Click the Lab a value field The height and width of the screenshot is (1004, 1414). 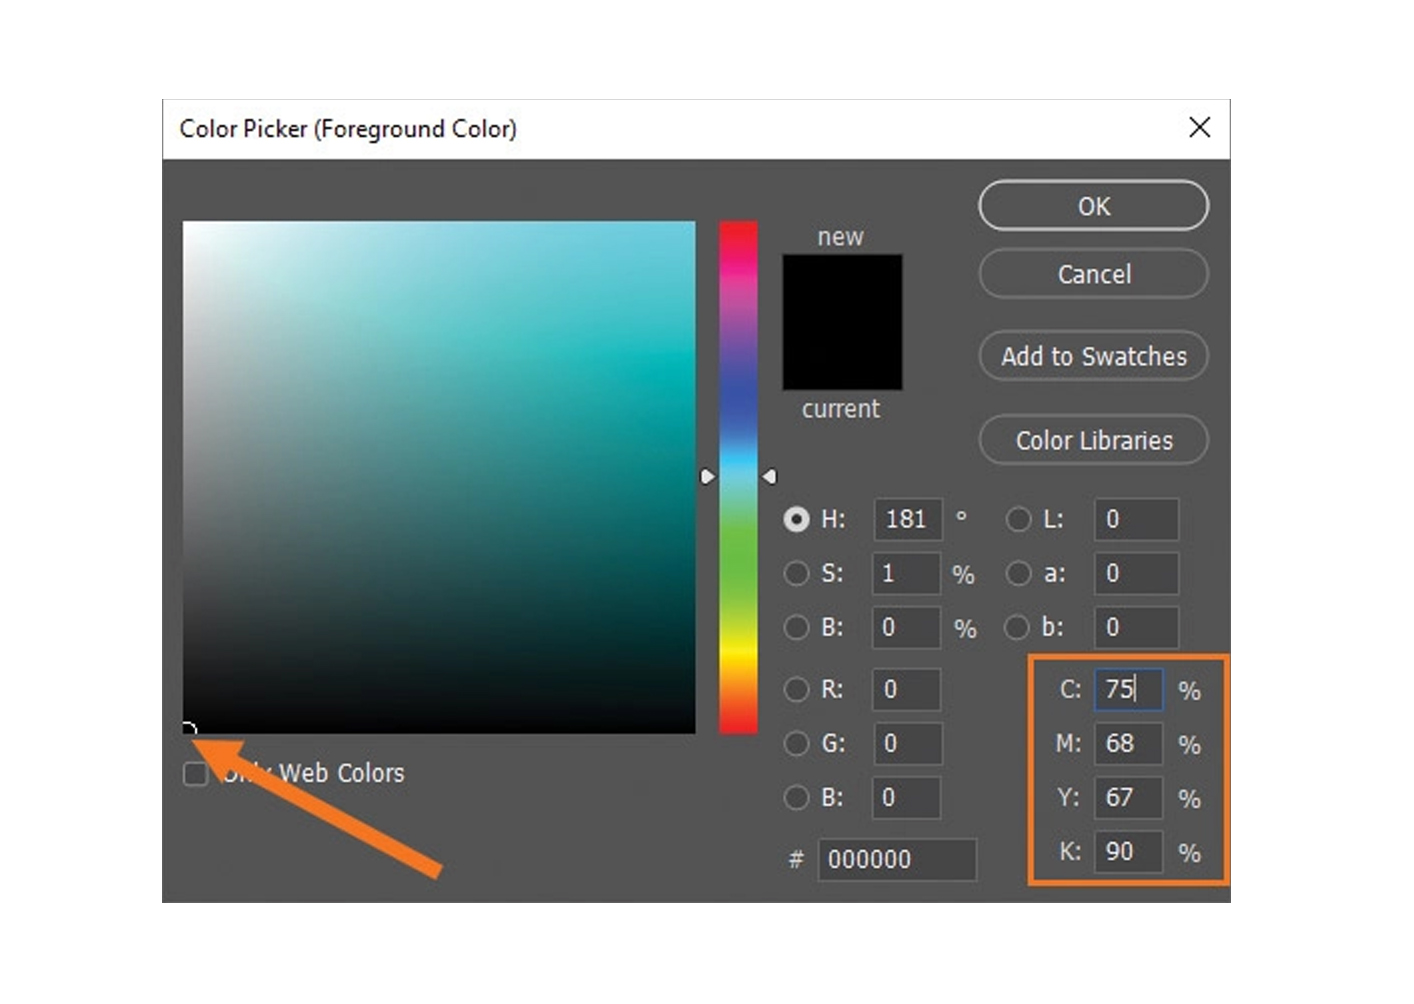[x=1136, y=573]
